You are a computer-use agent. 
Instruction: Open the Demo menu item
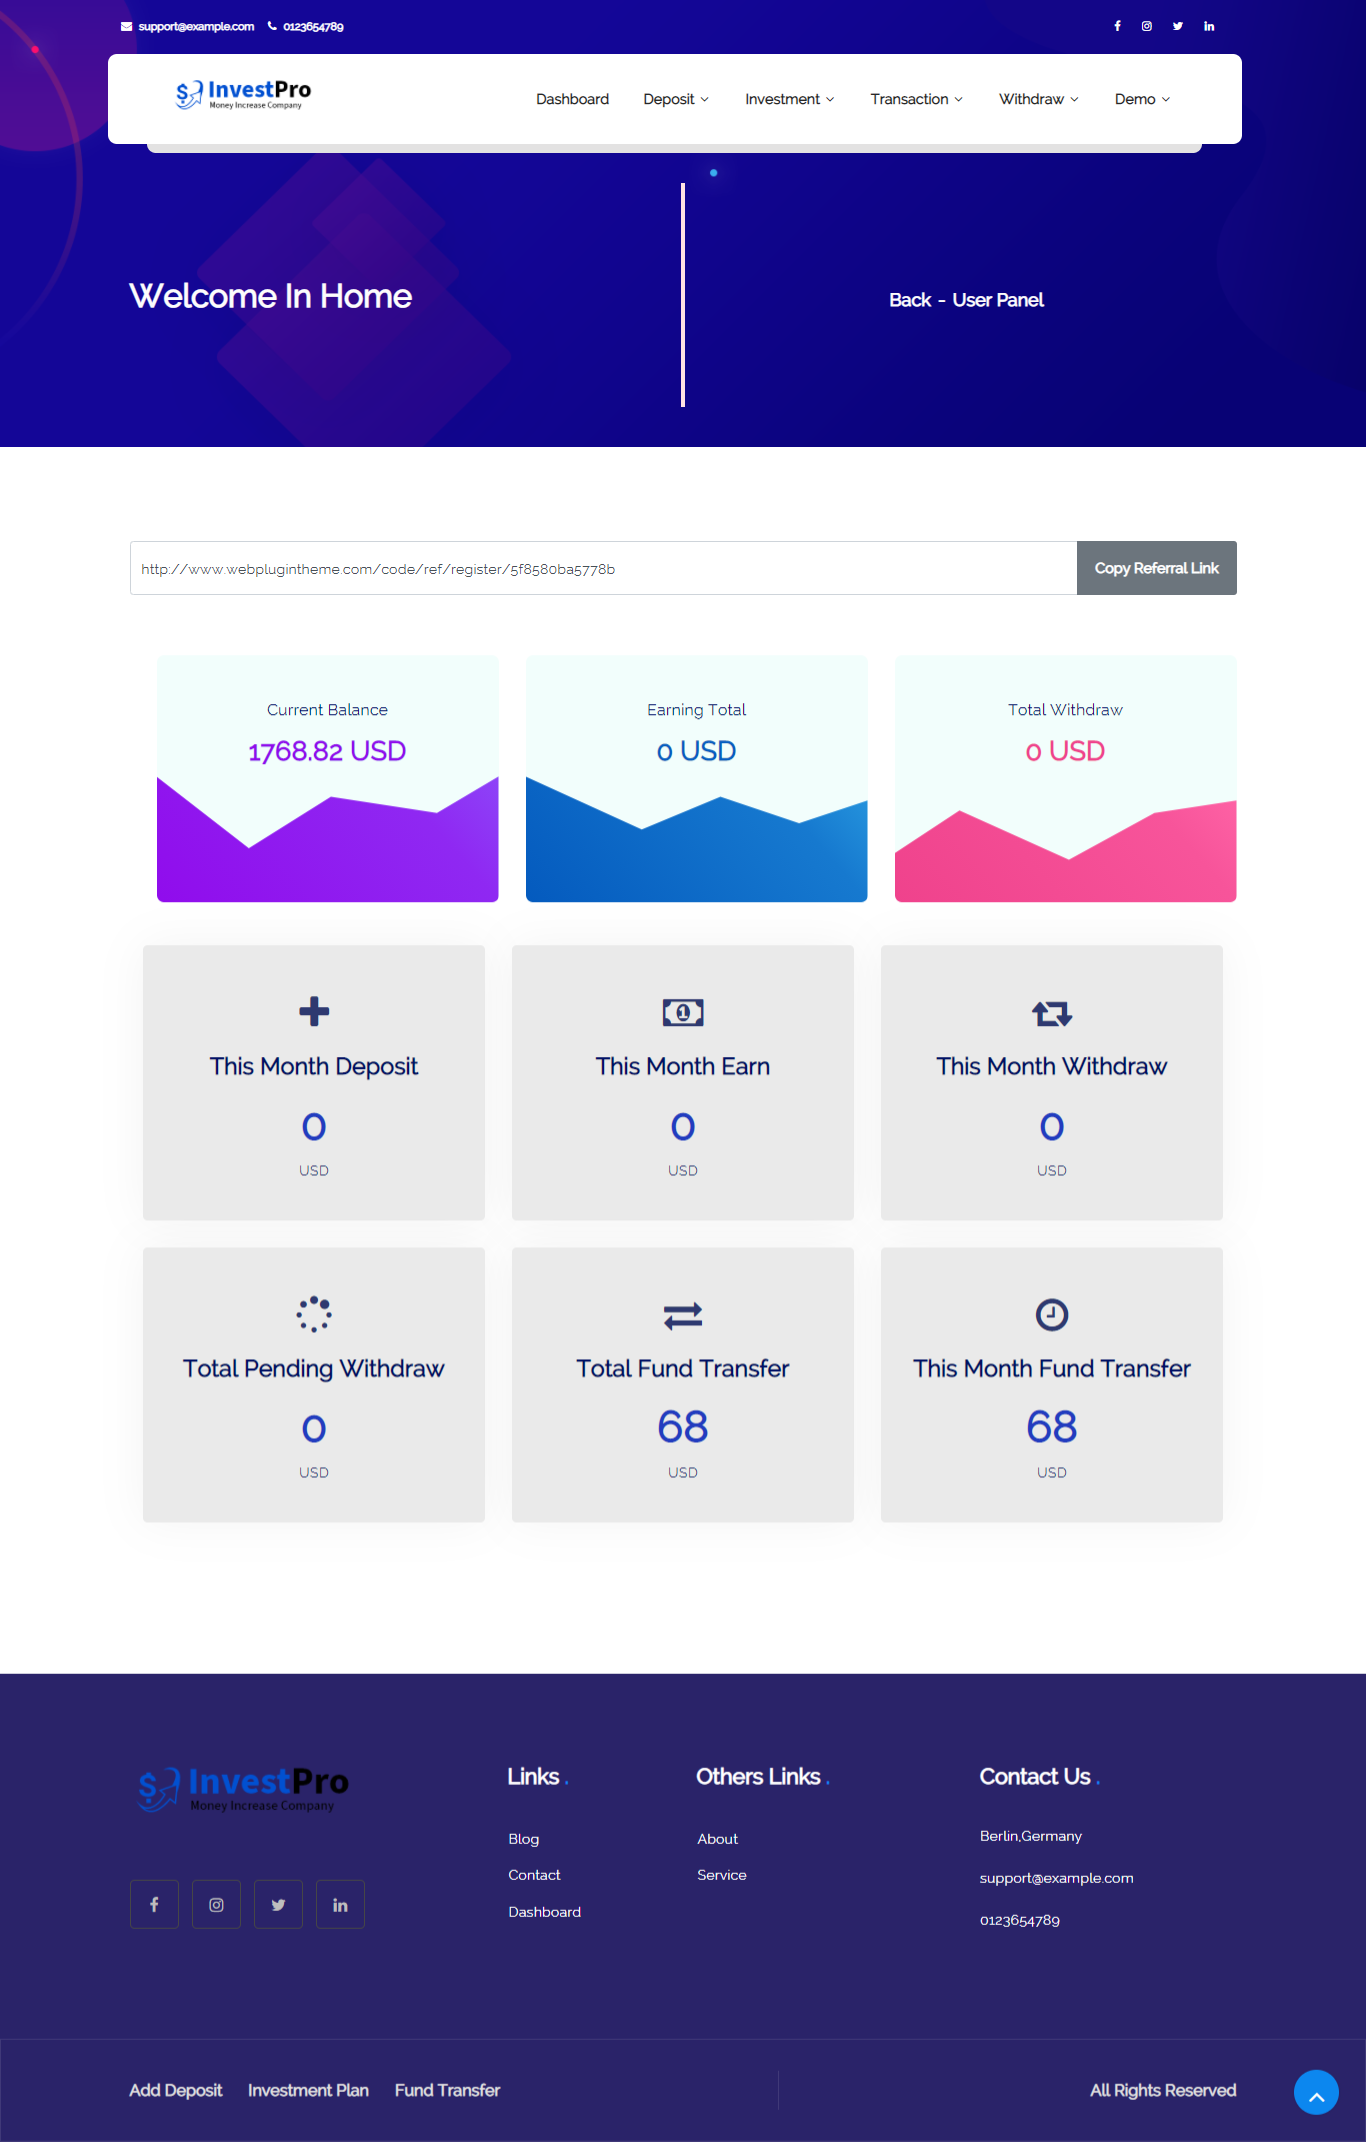[x=1142, y=99]
